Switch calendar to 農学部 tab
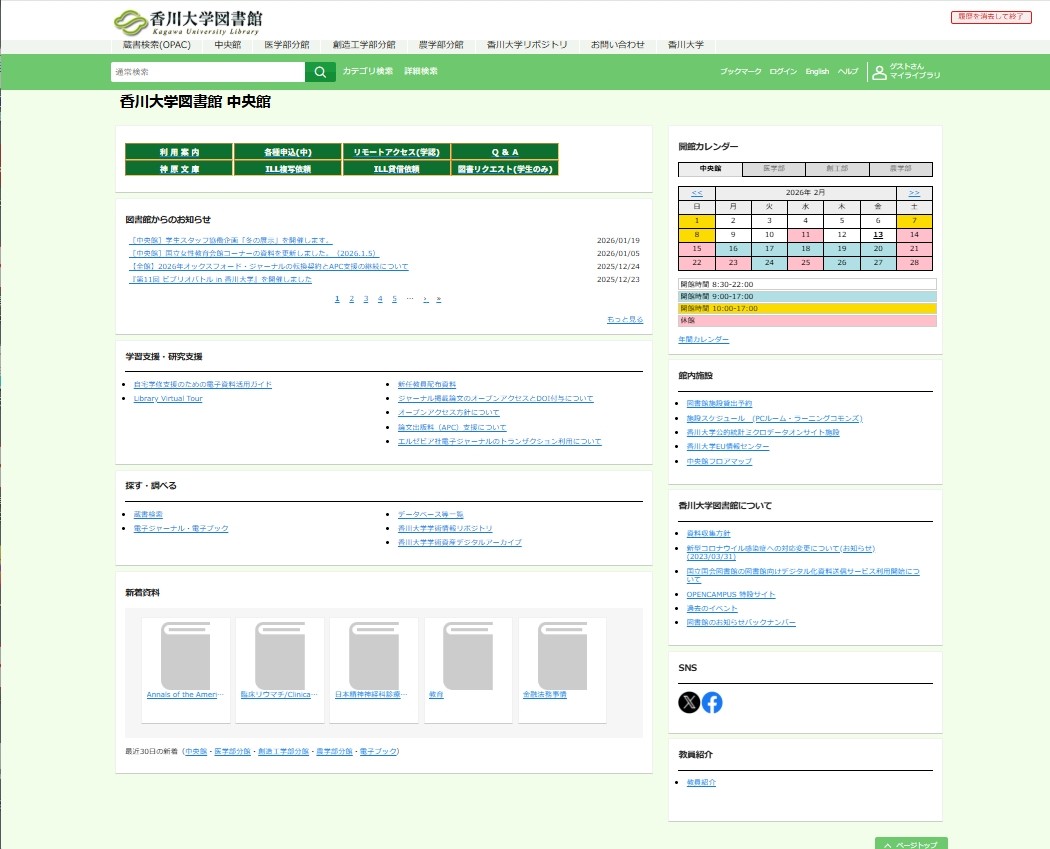Image resolution: width=1050 pixels, height=849 pixels. click(900, 170)
